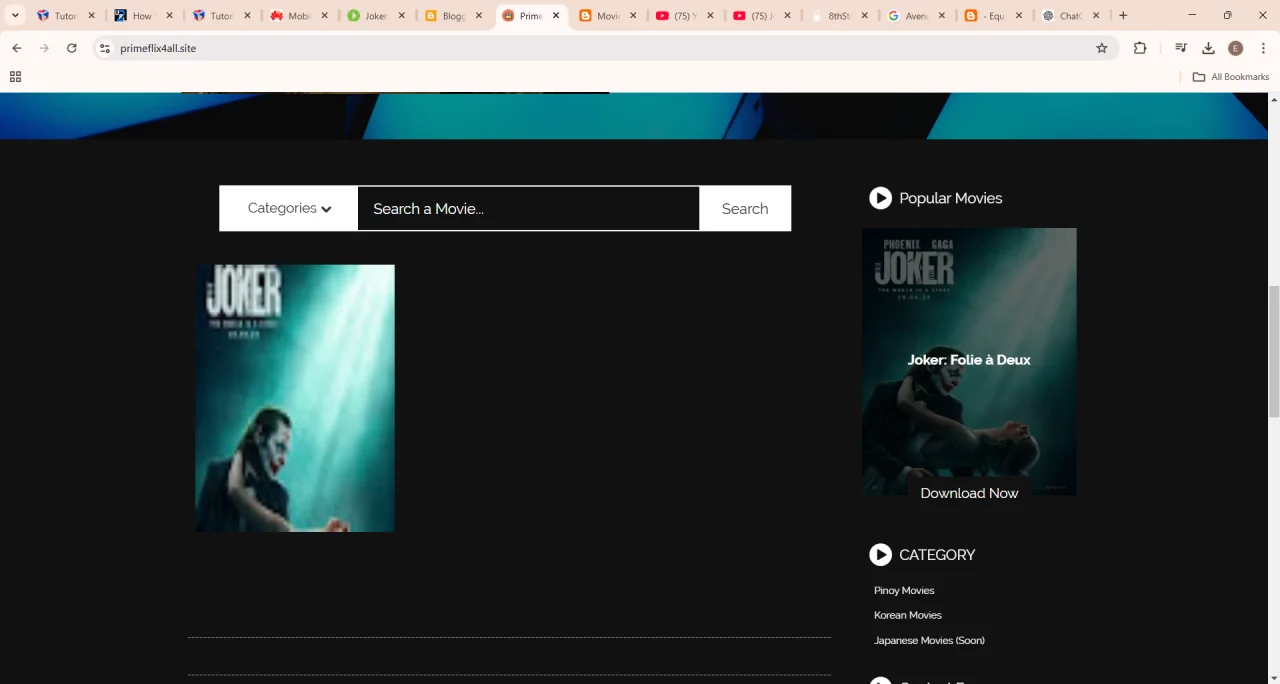This screenshot has height=684, width=1280.
Task: Click the vertical page scrollbar thumb
Action: point(1274,350)
